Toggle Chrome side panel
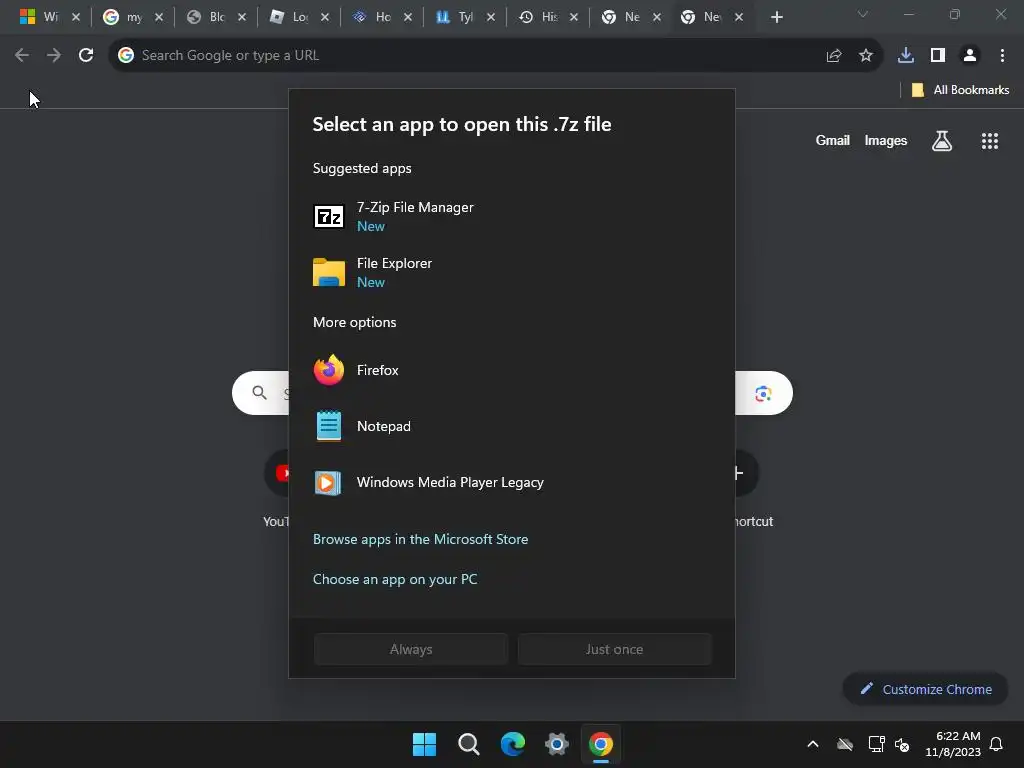The image size is (1024, 768). pyautogui.click(x=938, y=56)
